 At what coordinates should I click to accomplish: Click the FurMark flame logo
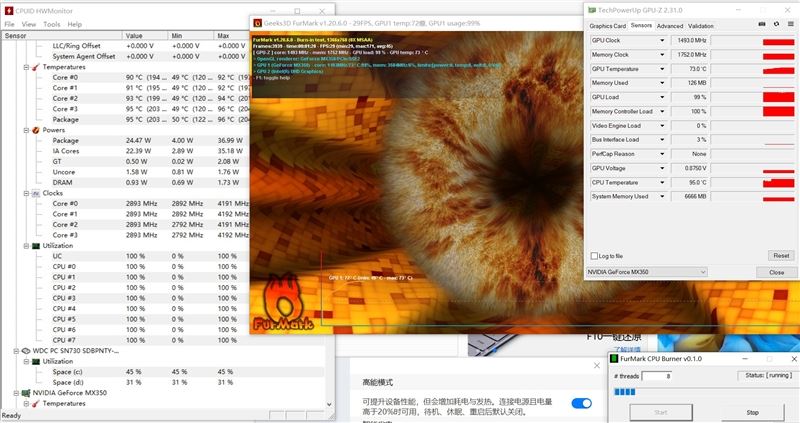tap(282, 302)
